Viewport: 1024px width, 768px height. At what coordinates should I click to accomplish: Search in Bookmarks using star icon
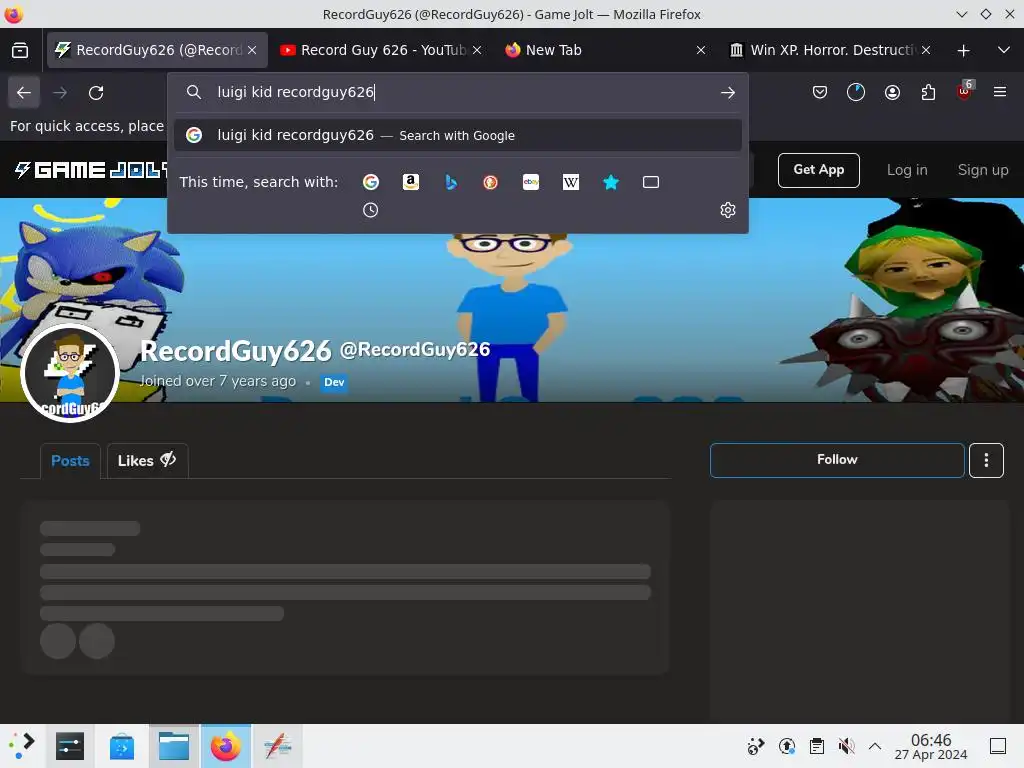611,182
